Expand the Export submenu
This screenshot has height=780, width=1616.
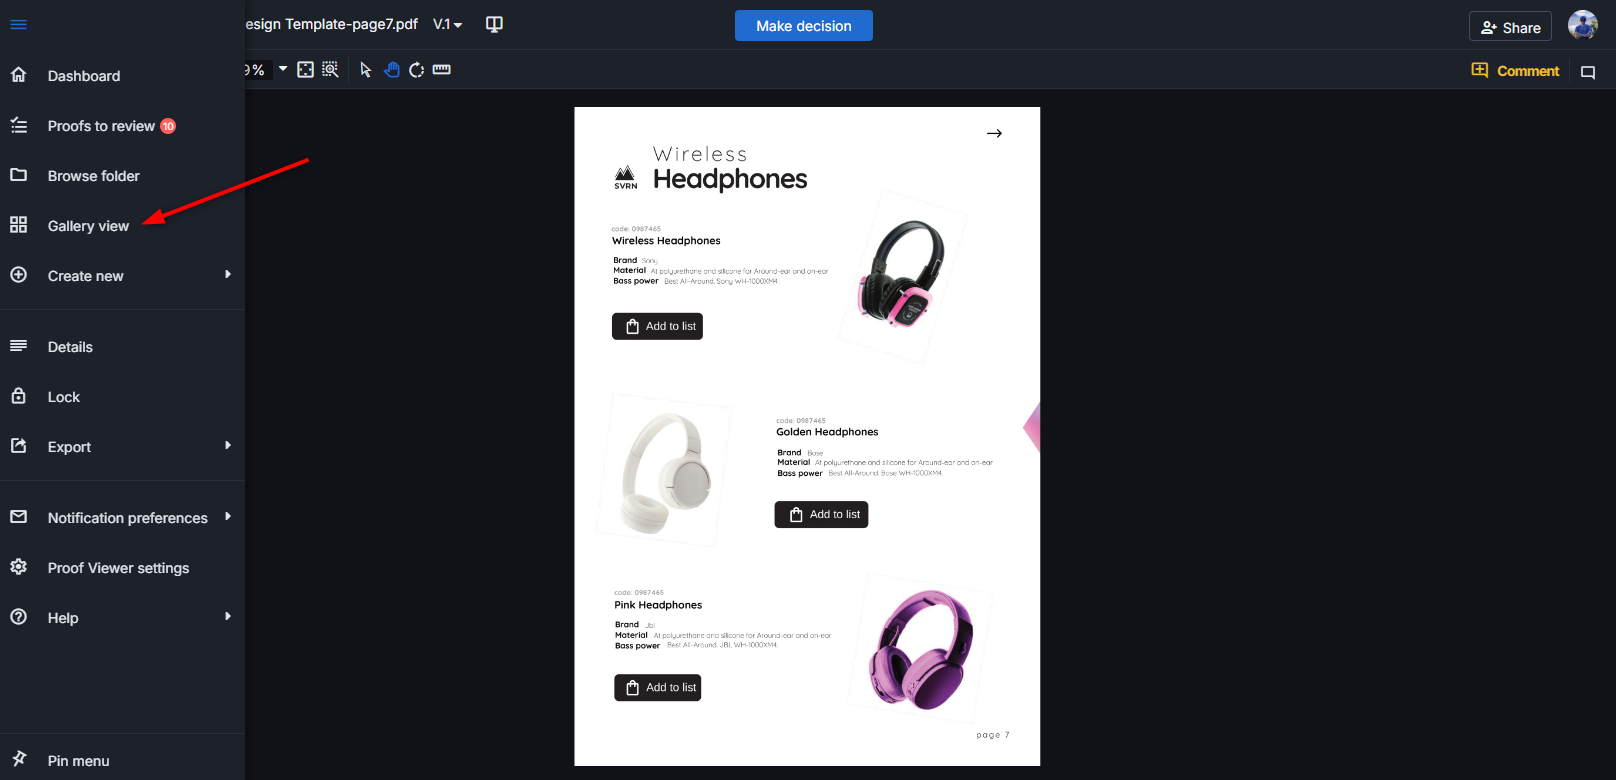pyautogui.click(x=122, y=447)
